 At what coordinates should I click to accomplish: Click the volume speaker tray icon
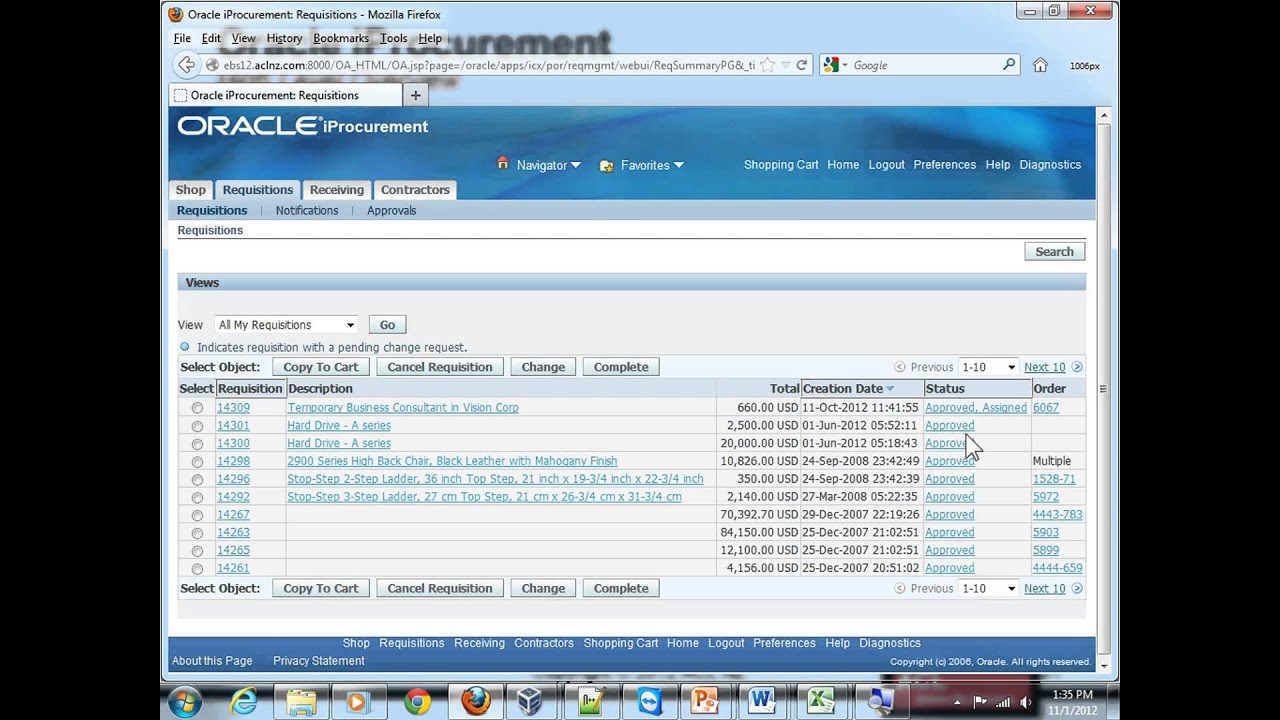tap(1026, 702)
